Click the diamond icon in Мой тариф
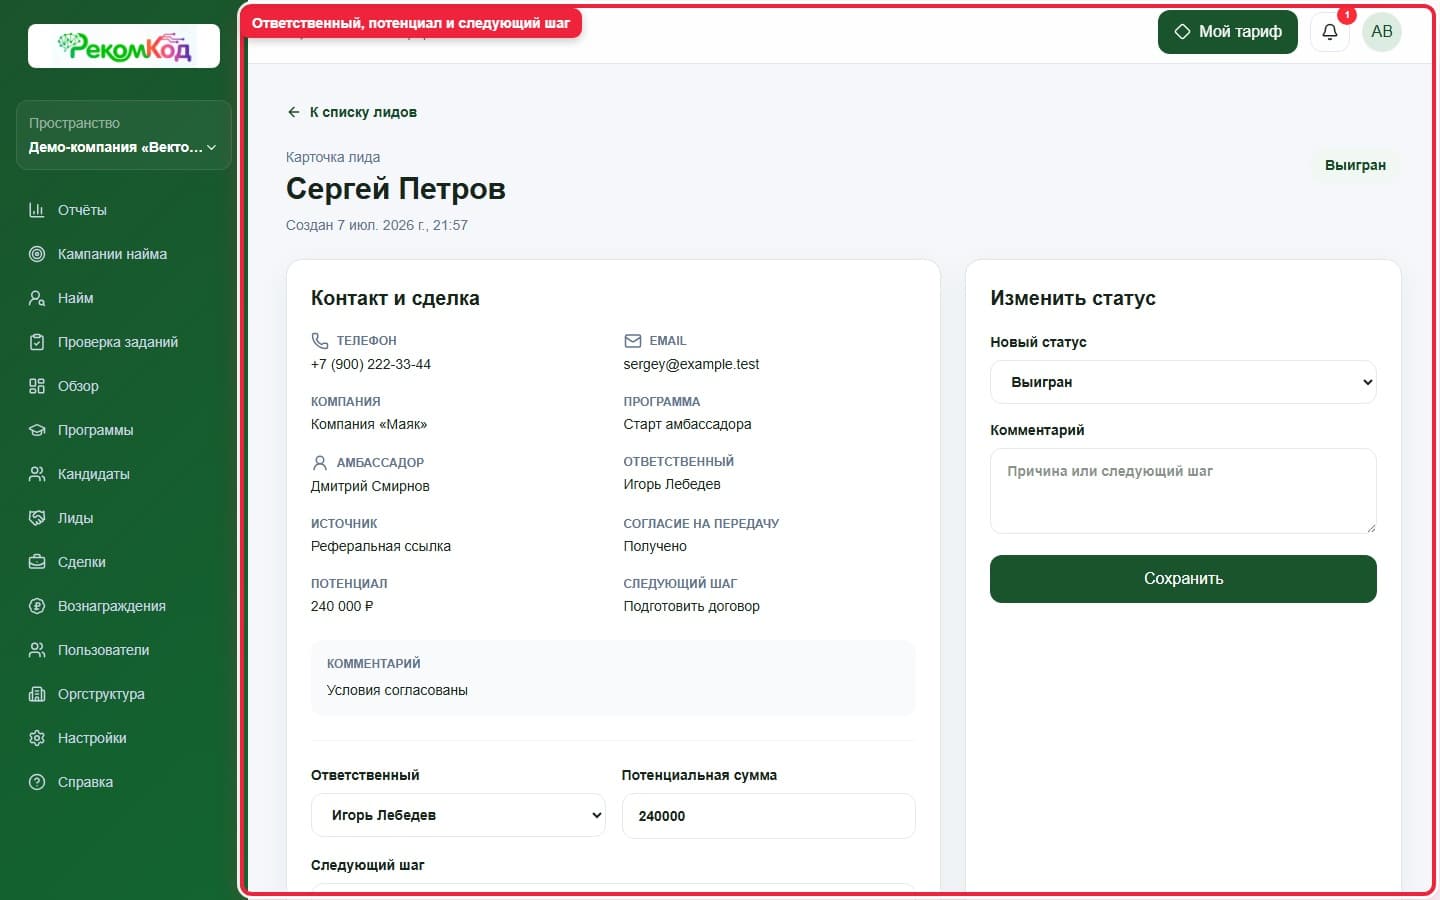 [x=1182, y=32]
